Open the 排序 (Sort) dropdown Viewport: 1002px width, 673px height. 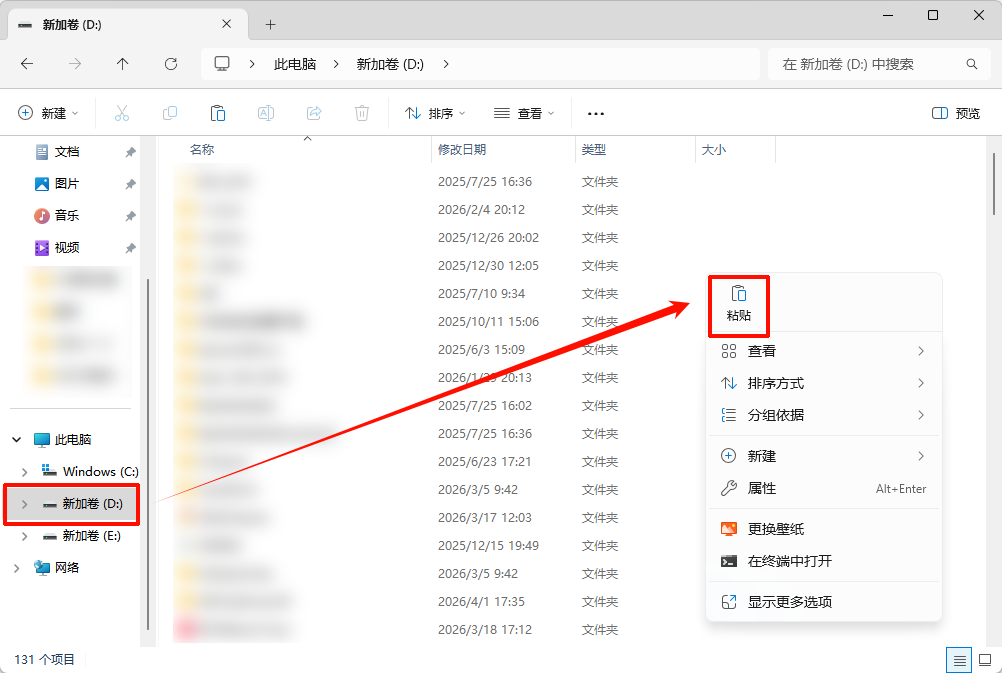click(433, 112)
